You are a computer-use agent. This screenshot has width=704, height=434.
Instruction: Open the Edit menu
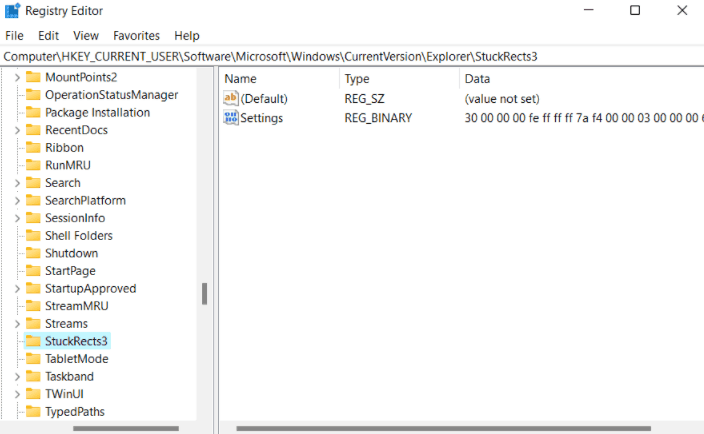pyautogui.click(x=48, y=35)
